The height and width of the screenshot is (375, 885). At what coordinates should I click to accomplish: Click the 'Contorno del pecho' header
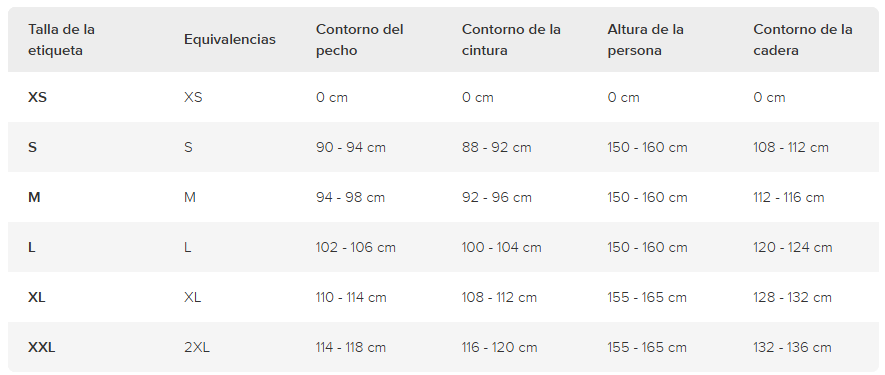click(360, 40)
